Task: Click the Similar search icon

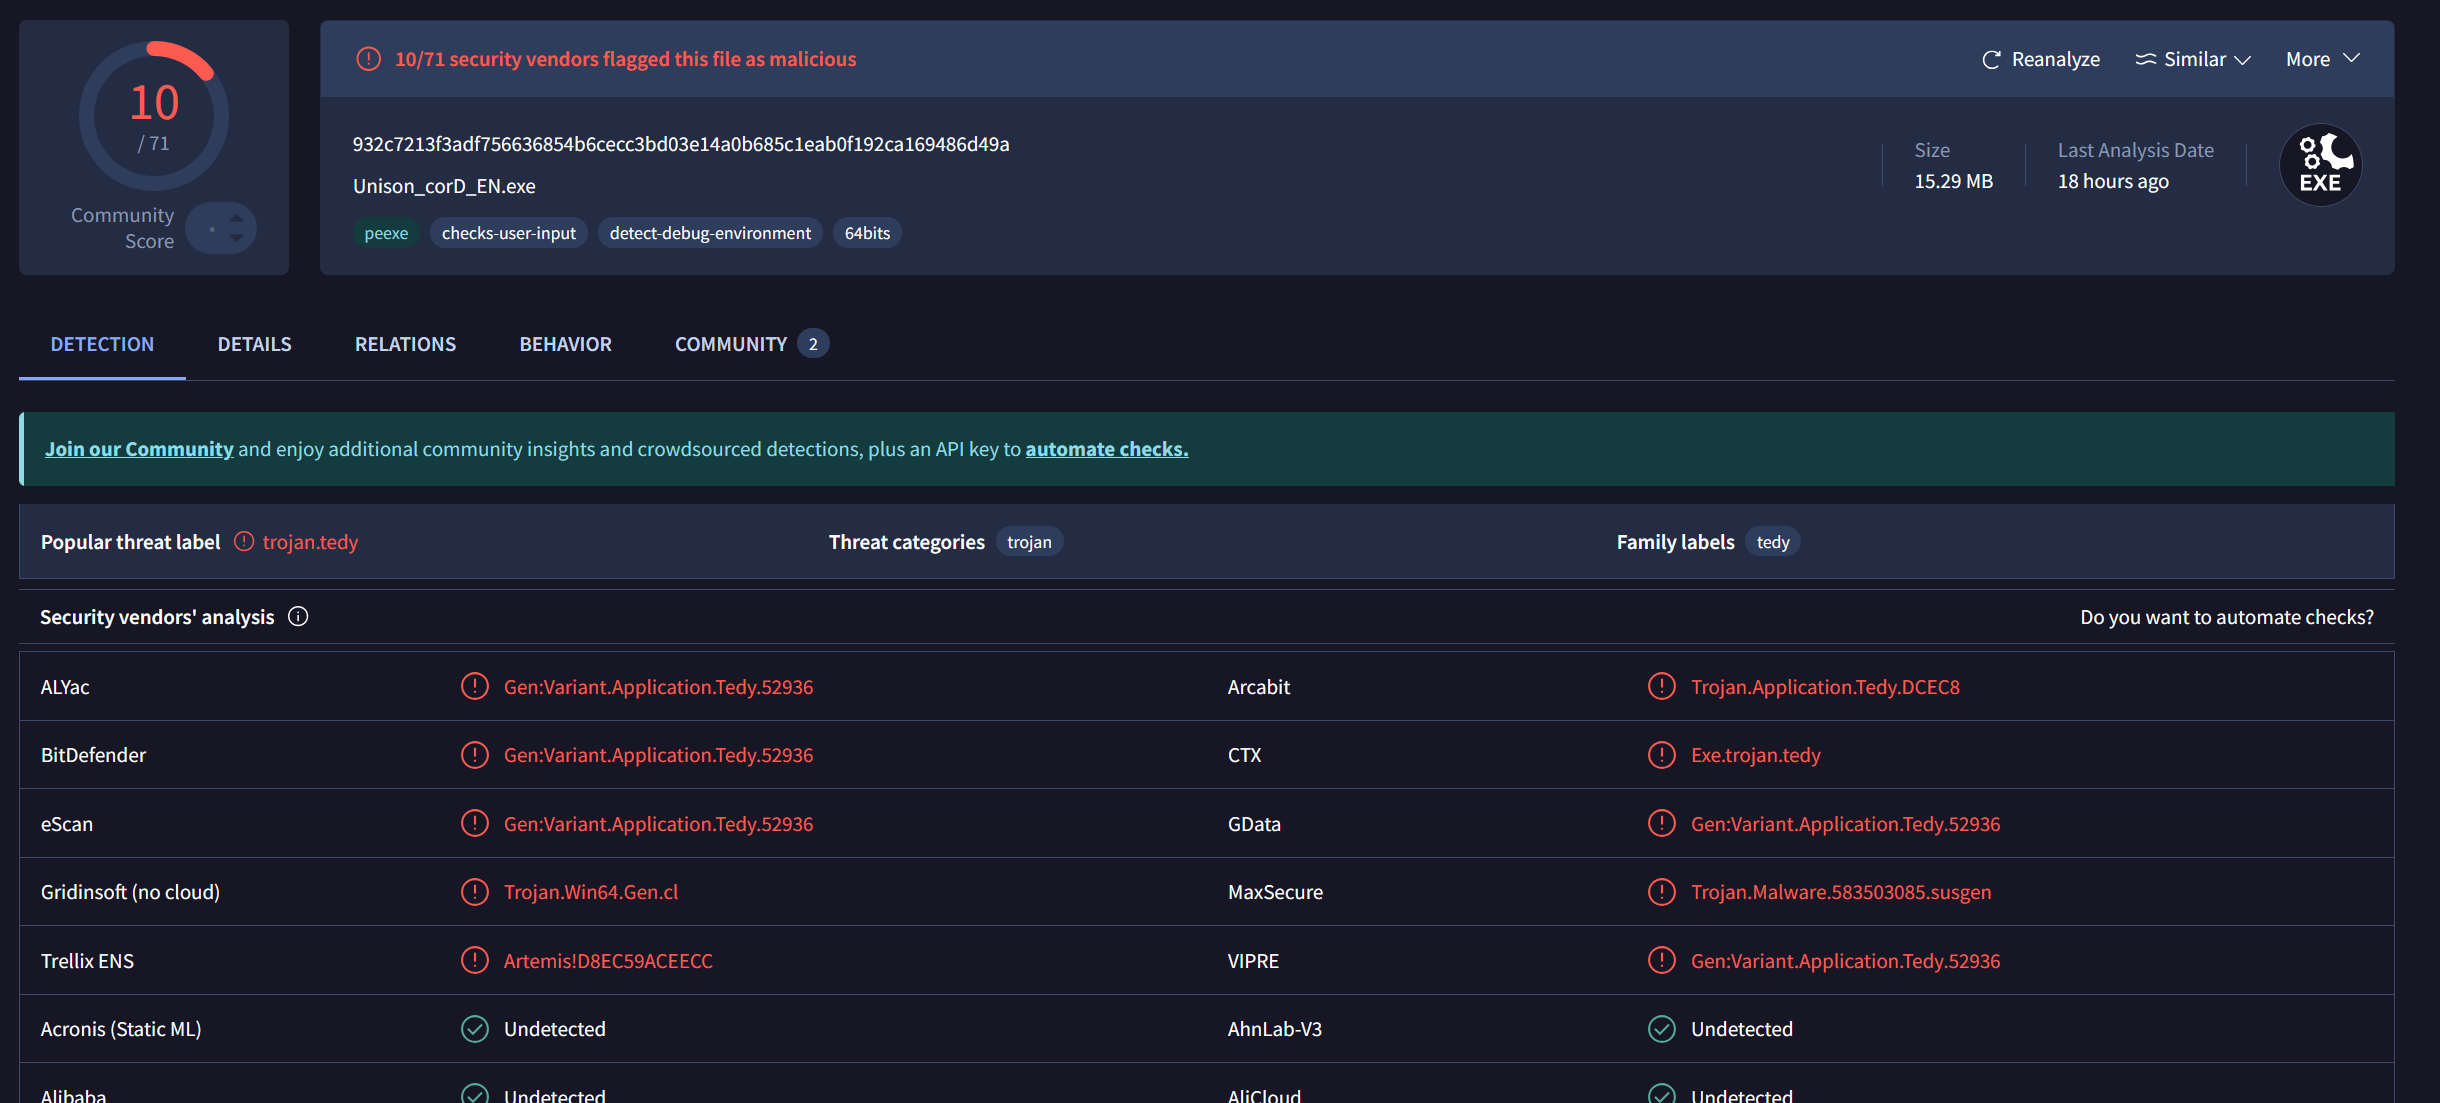Action: pyautogui.click(x=2146, y=60)
